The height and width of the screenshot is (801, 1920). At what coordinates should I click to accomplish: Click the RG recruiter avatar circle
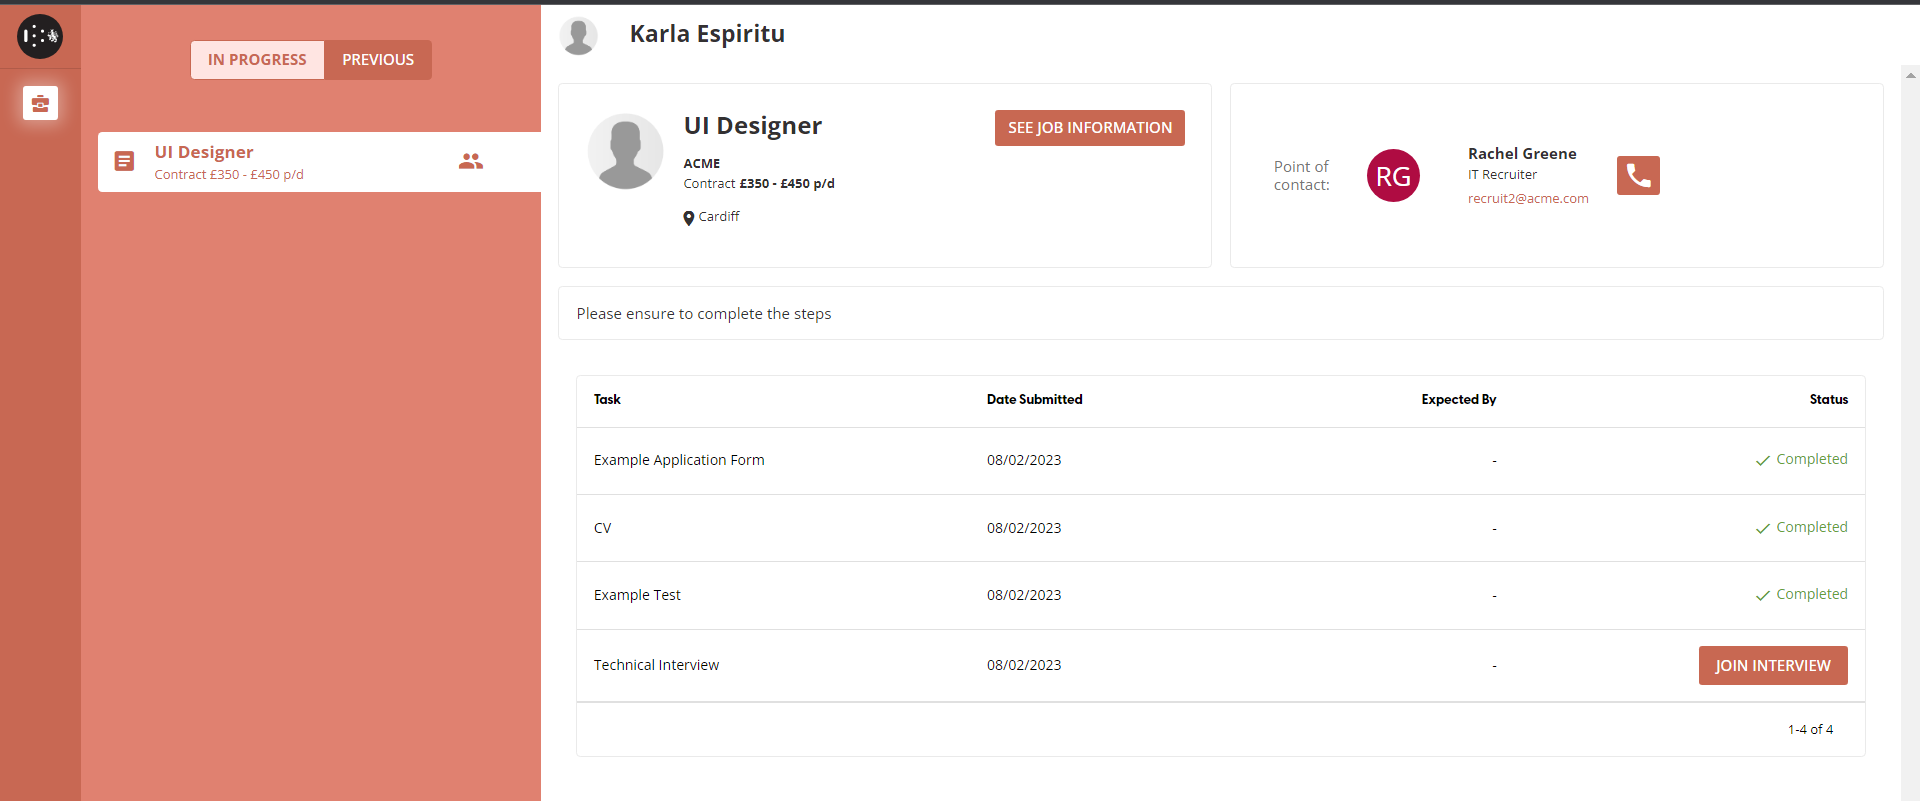click(1392, 176)
